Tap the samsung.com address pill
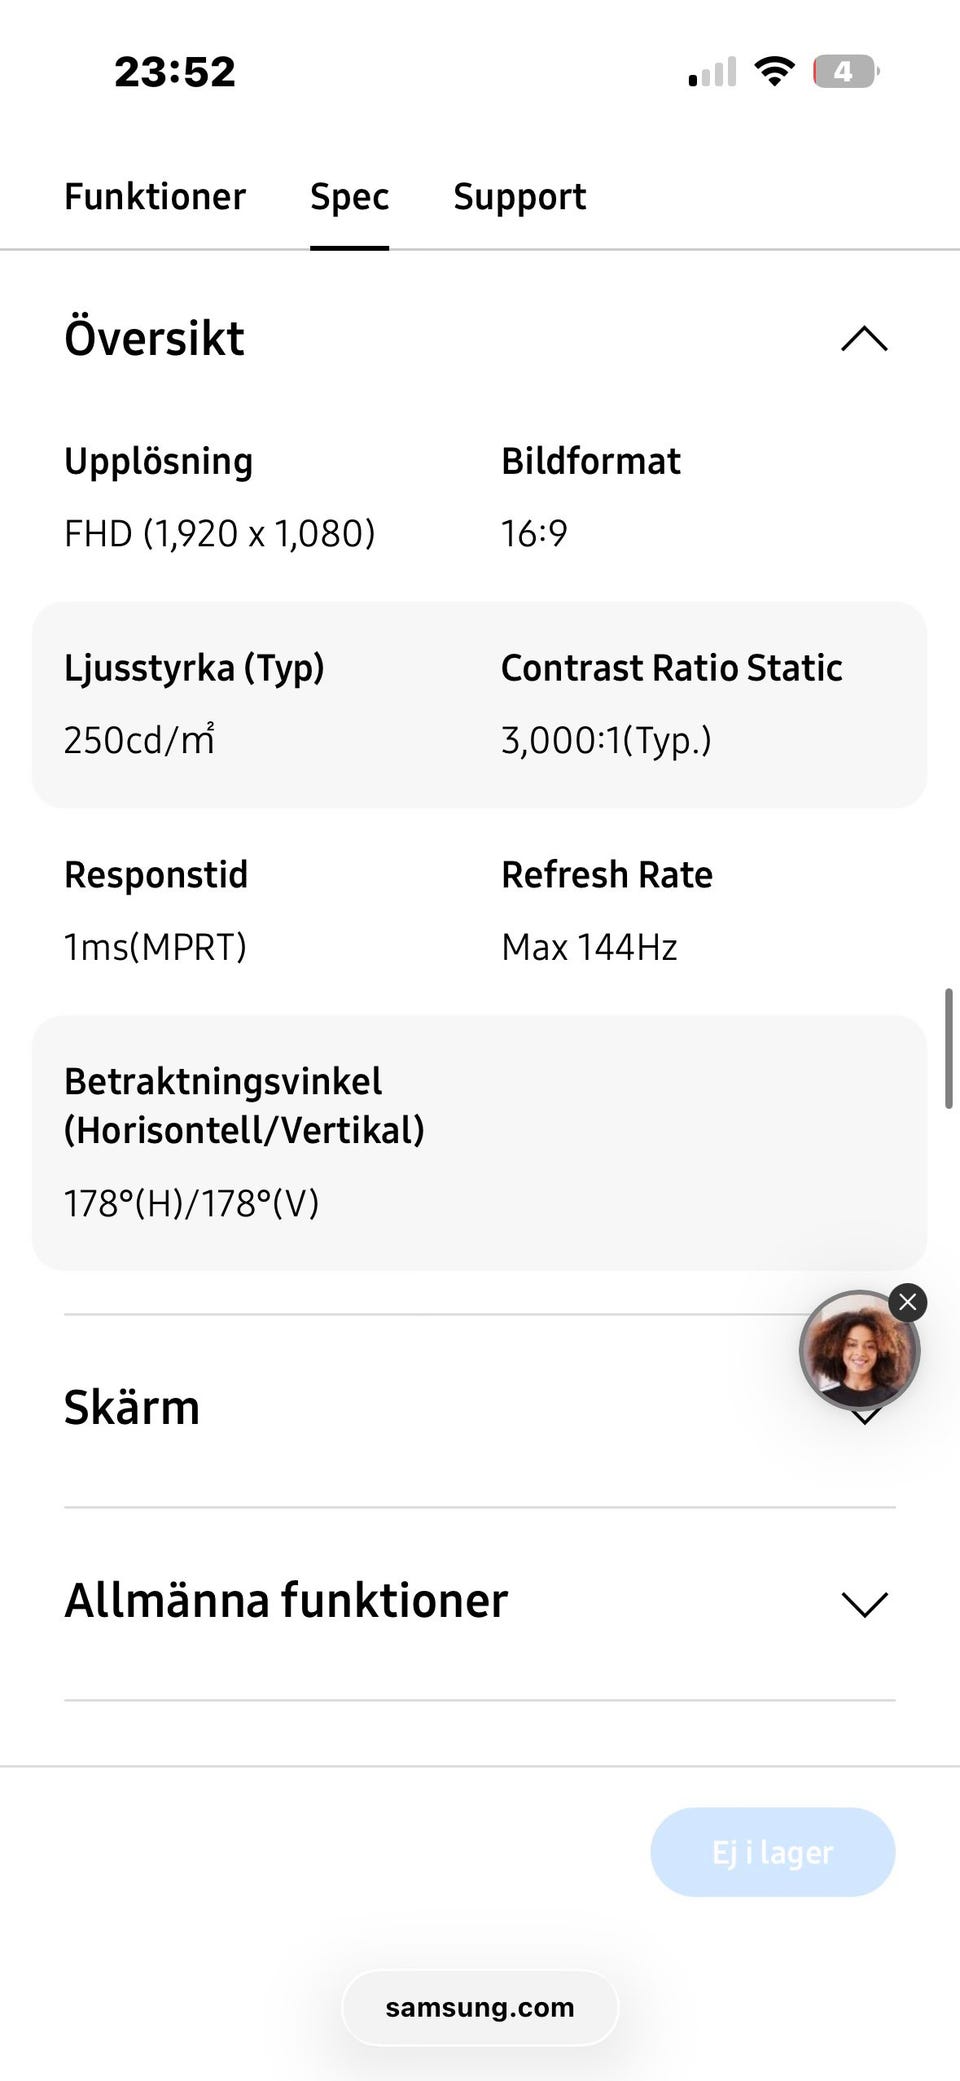Viewport: 960px width, 2081px height. coord(480,2008)
